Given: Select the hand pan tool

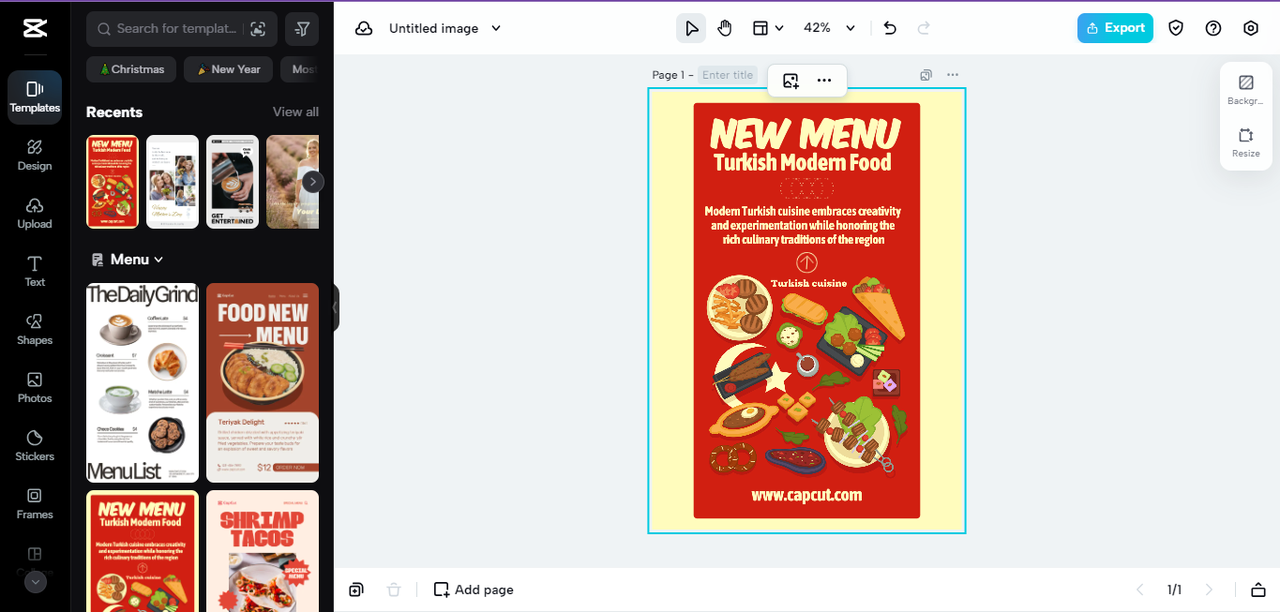Looking at the screenshot, I should pos(725,28).
